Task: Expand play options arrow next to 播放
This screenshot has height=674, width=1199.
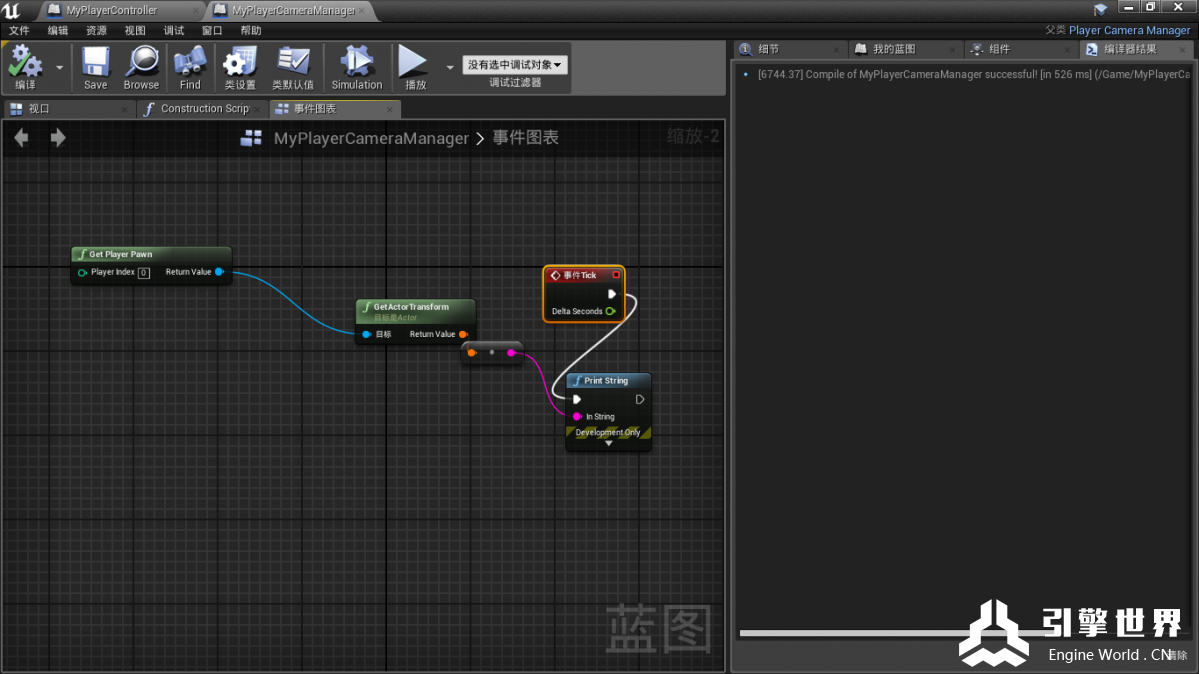Action: [x=450, y=68]
